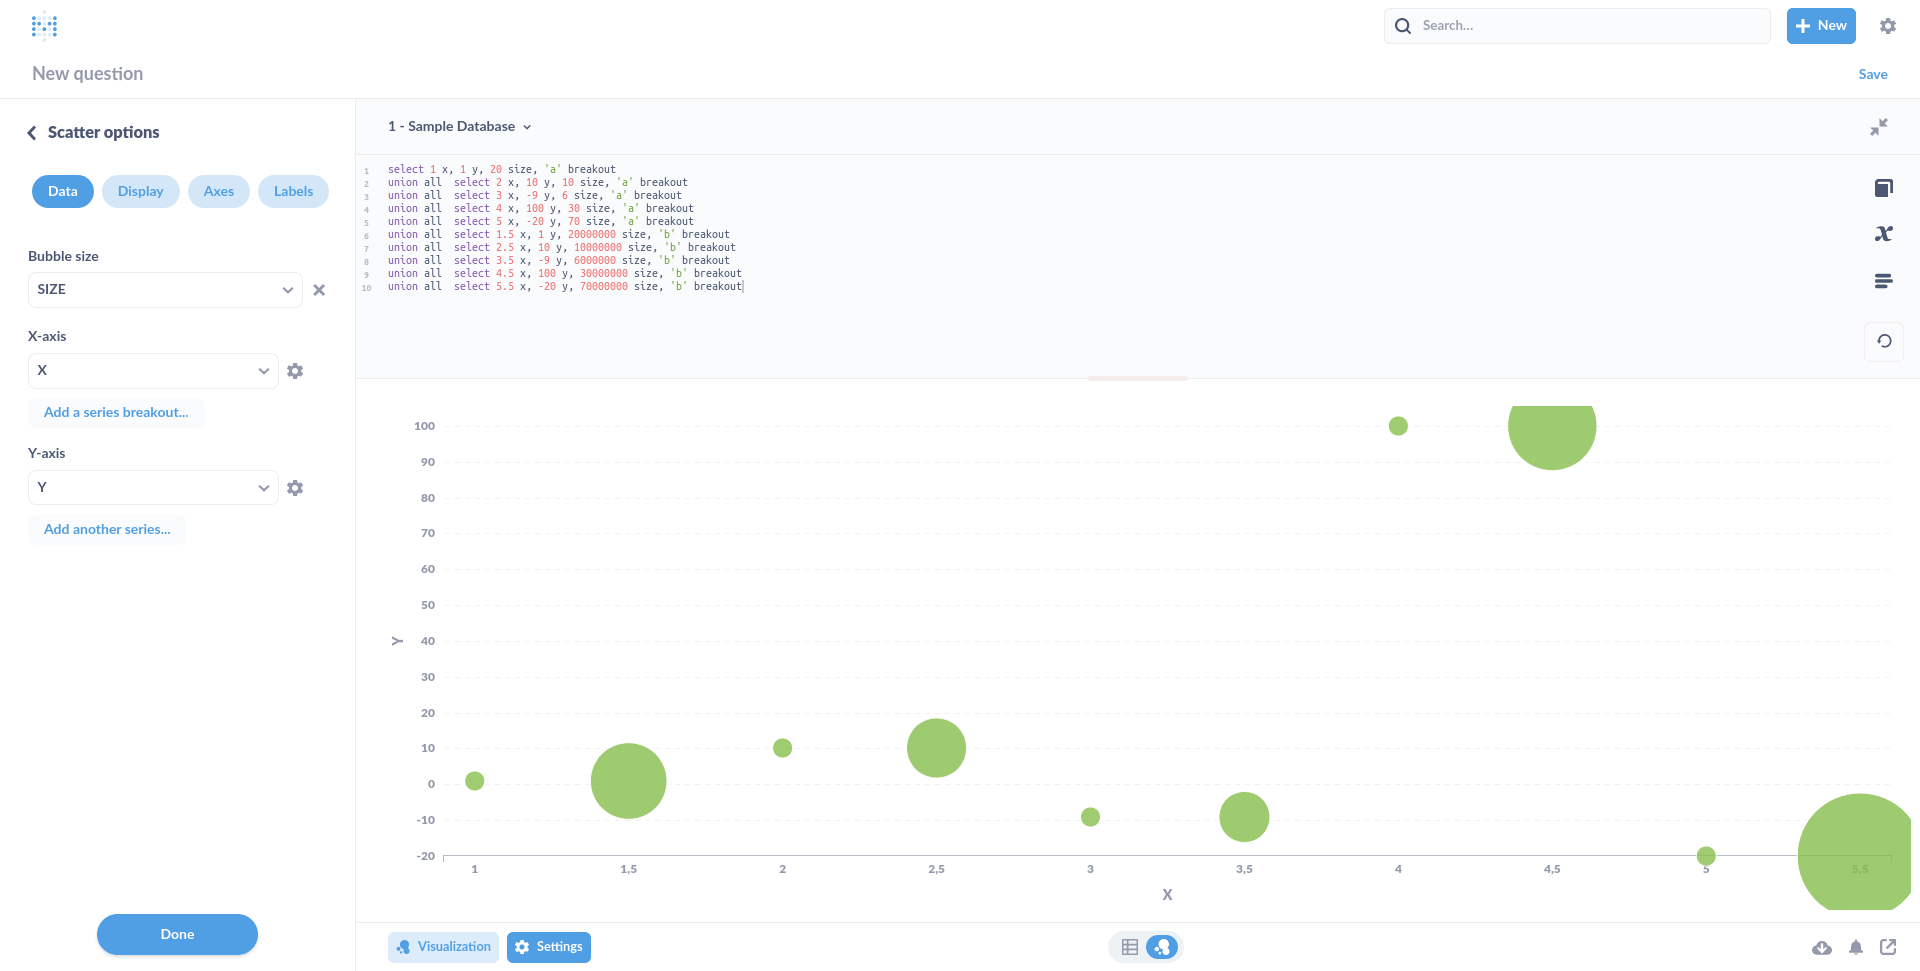Revert the query with the refresh icon
Image resolution: width=1920 pixels, height=971 pixels.
coord(1884,341)
